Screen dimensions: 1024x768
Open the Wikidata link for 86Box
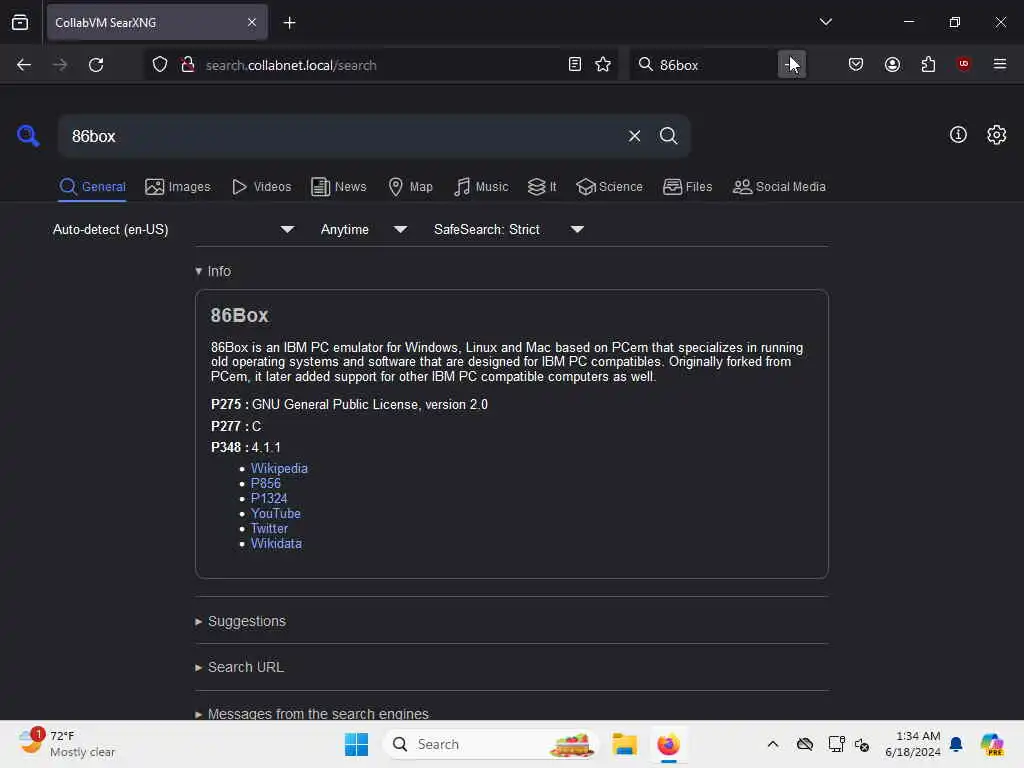[276, 543]
